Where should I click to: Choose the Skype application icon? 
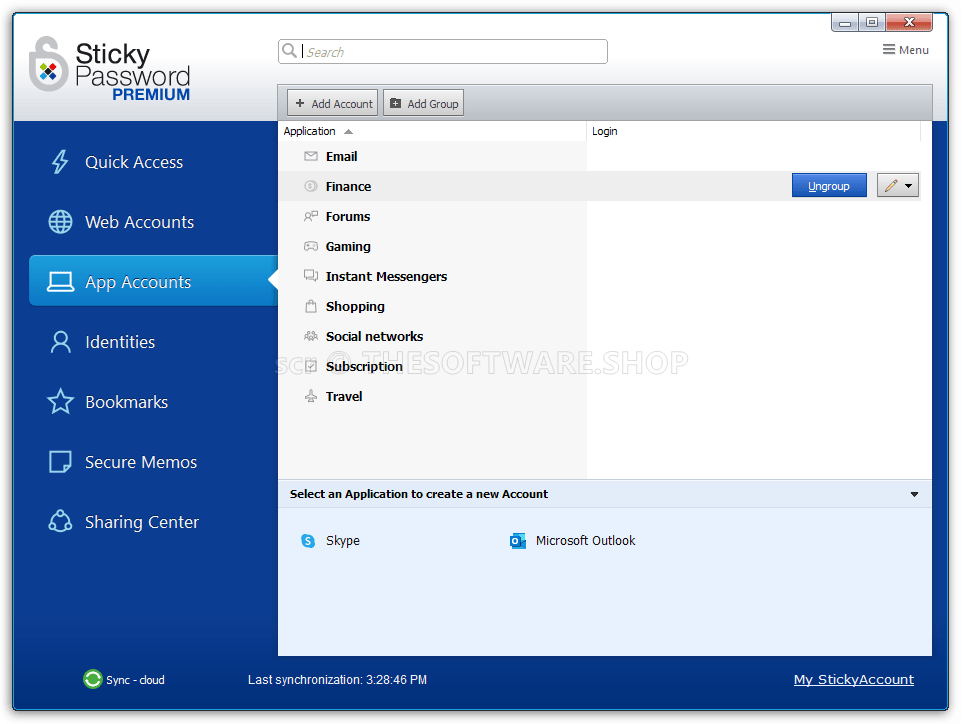pyautogui.click(x=308, y=541)
